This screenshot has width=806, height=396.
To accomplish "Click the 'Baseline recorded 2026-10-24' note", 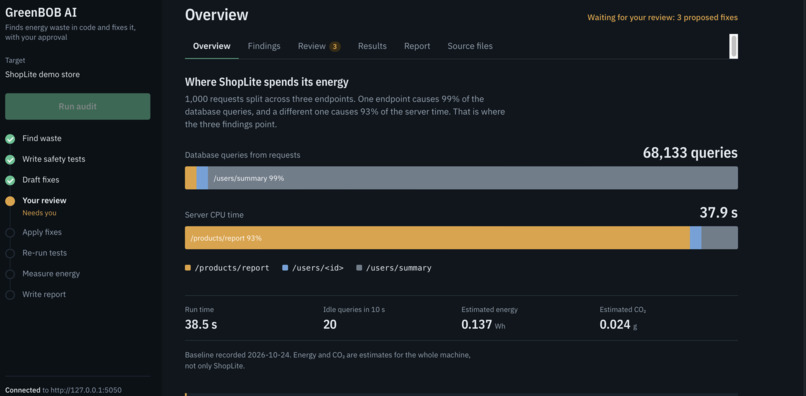I will point(327,361).
